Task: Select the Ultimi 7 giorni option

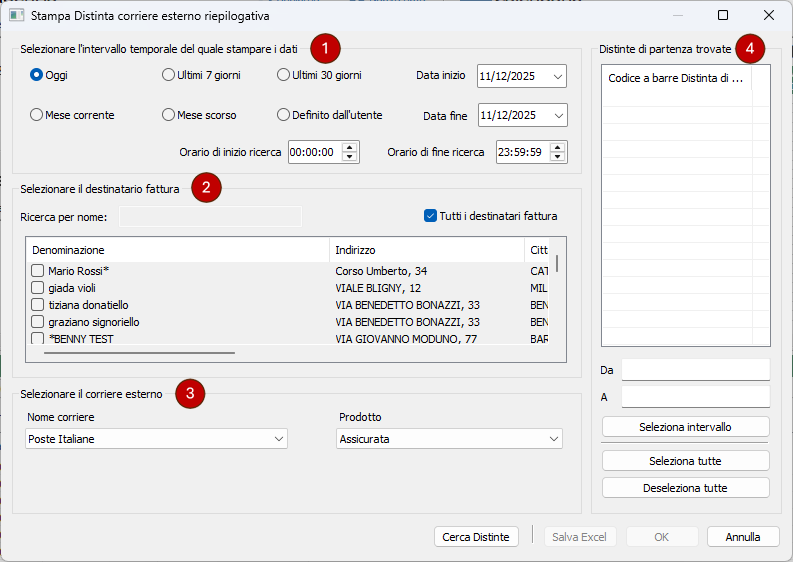Action: (x=168, y=75)
